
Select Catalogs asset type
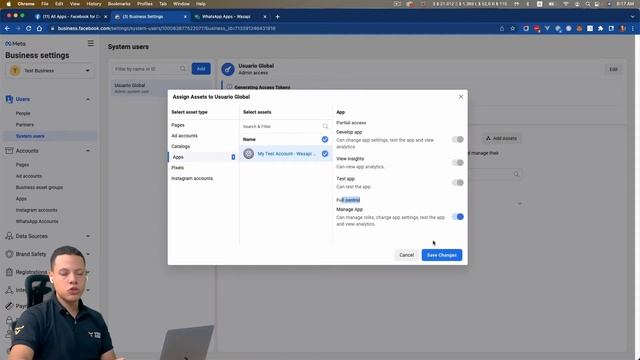click(x=181, y=147)
